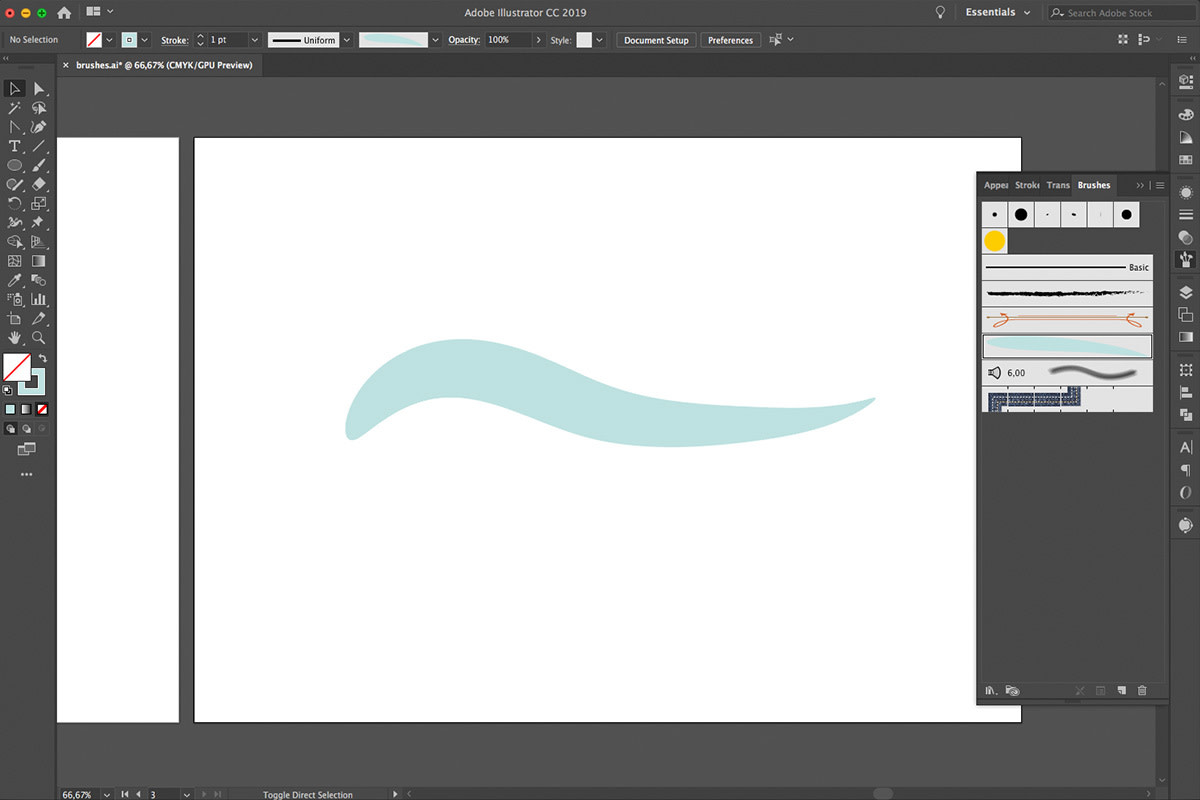
Task: Select the Eraser tool
Action: [x=39, y=184]
